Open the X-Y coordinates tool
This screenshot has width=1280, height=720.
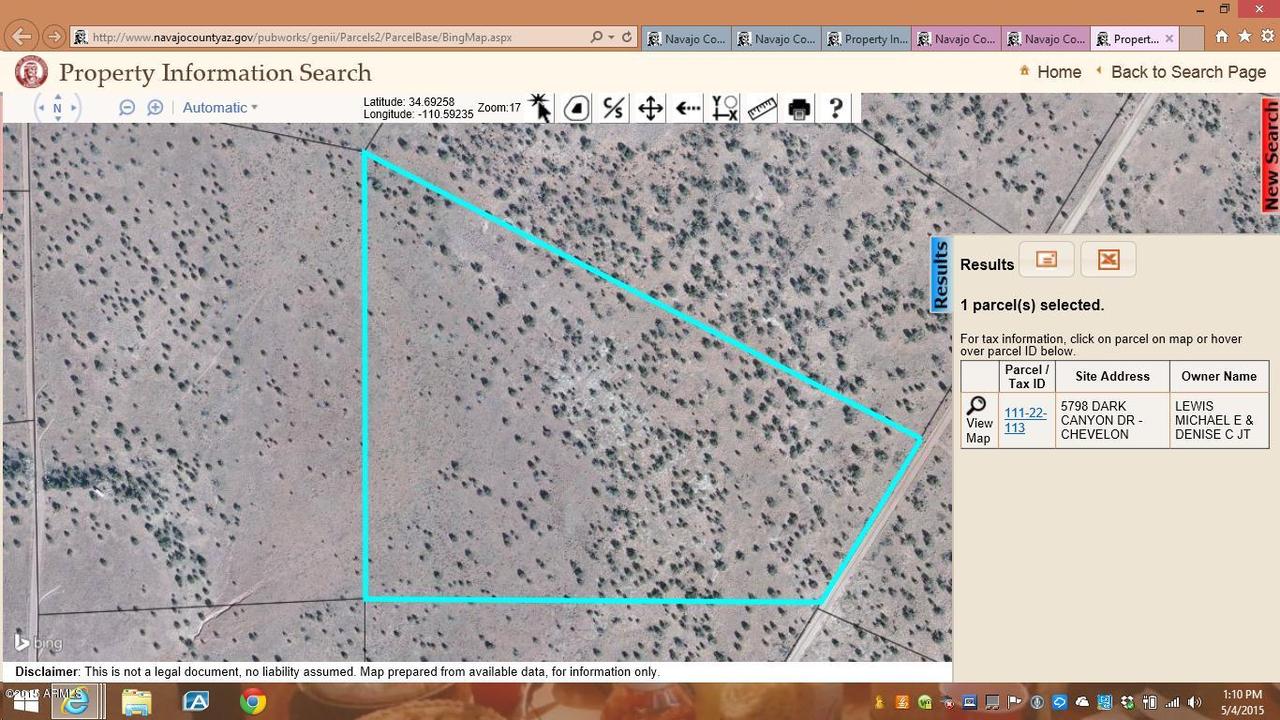723,108
